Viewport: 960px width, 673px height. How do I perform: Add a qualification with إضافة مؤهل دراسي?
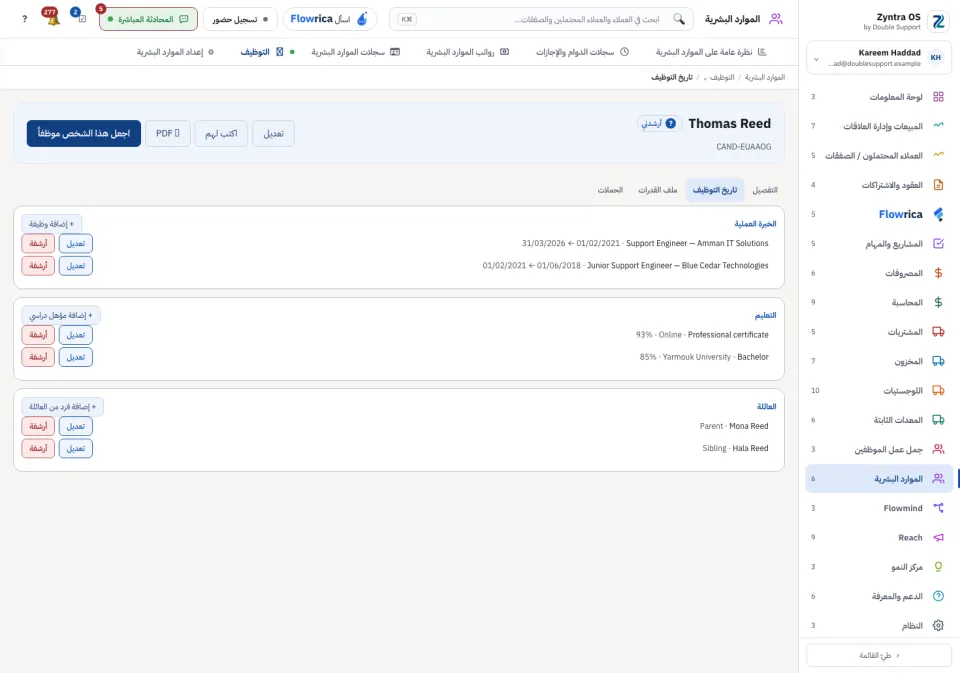(x=61, y=315)
